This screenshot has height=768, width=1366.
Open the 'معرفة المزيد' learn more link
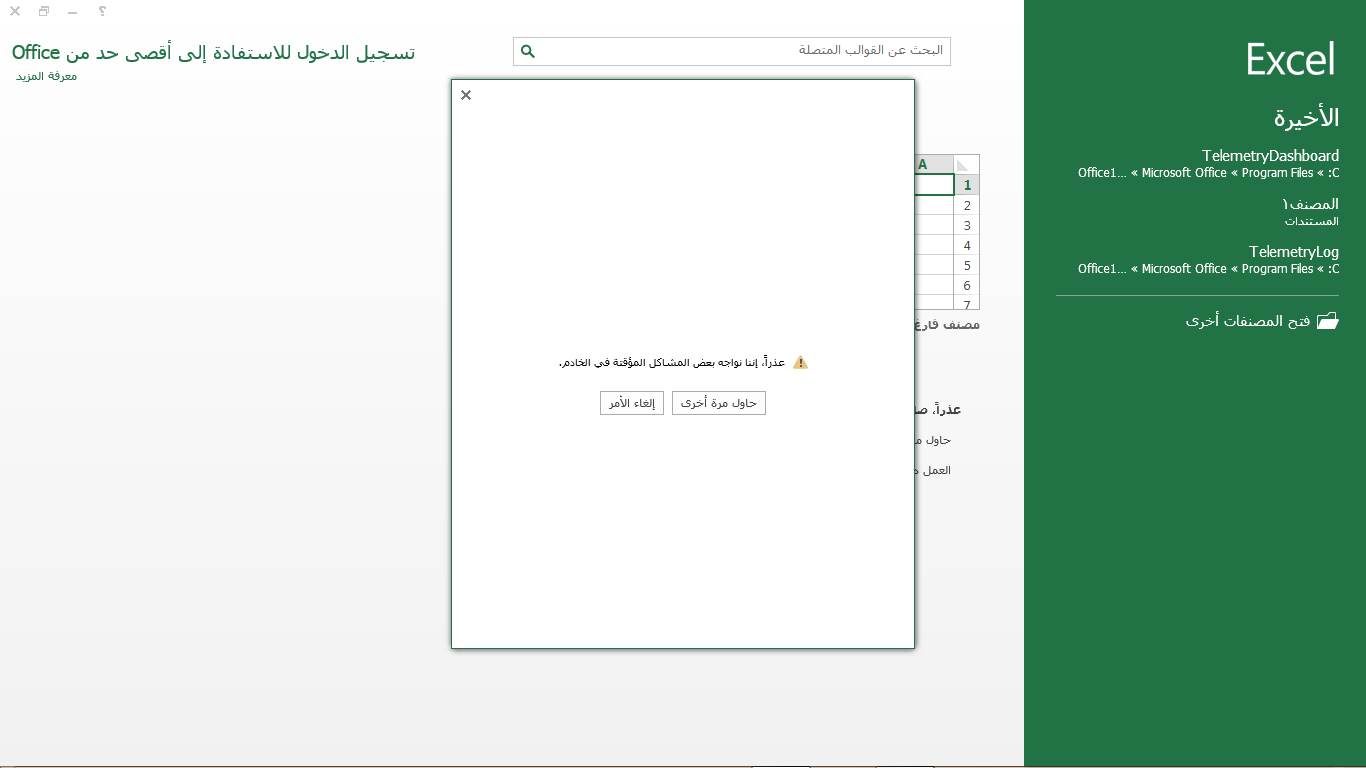coord(46,76)
